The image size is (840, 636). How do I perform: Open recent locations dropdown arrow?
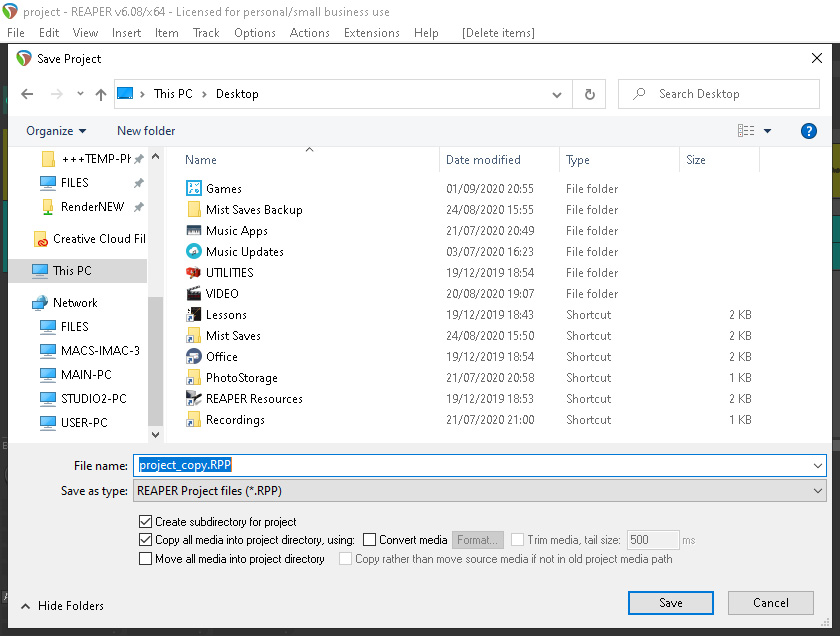coord(80,94)
